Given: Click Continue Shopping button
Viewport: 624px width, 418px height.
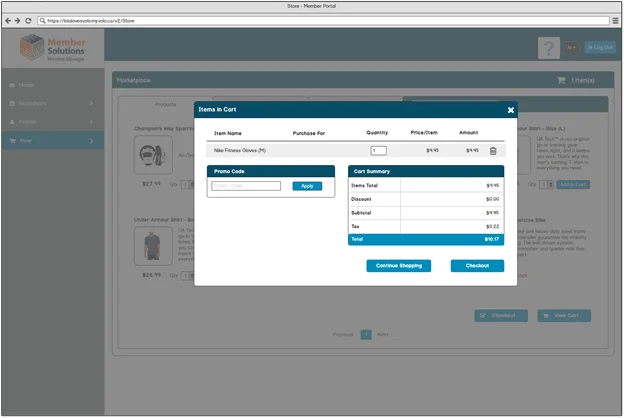Looking at the screenshot, I should (x=399, y=266).
